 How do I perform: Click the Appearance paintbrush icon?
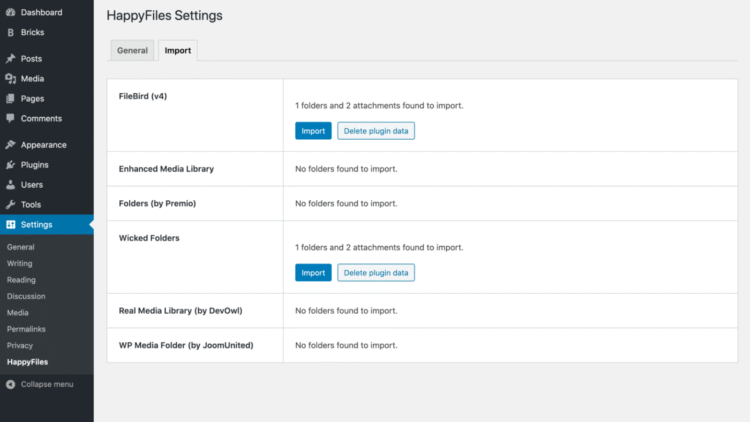11,144
